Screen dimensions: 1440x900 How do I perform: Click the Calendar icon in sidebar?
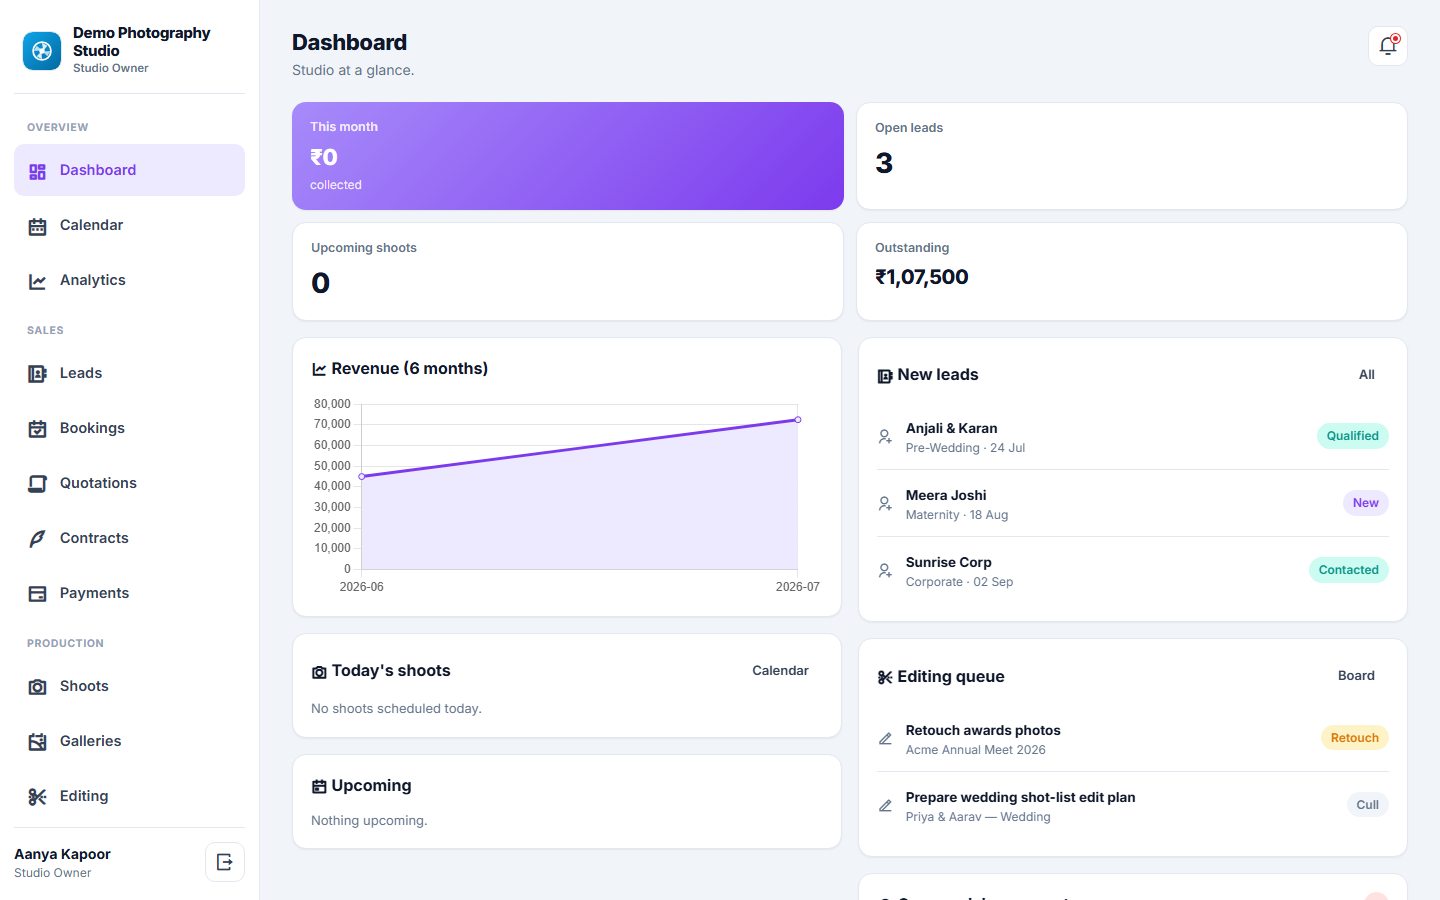click(38, 226)
